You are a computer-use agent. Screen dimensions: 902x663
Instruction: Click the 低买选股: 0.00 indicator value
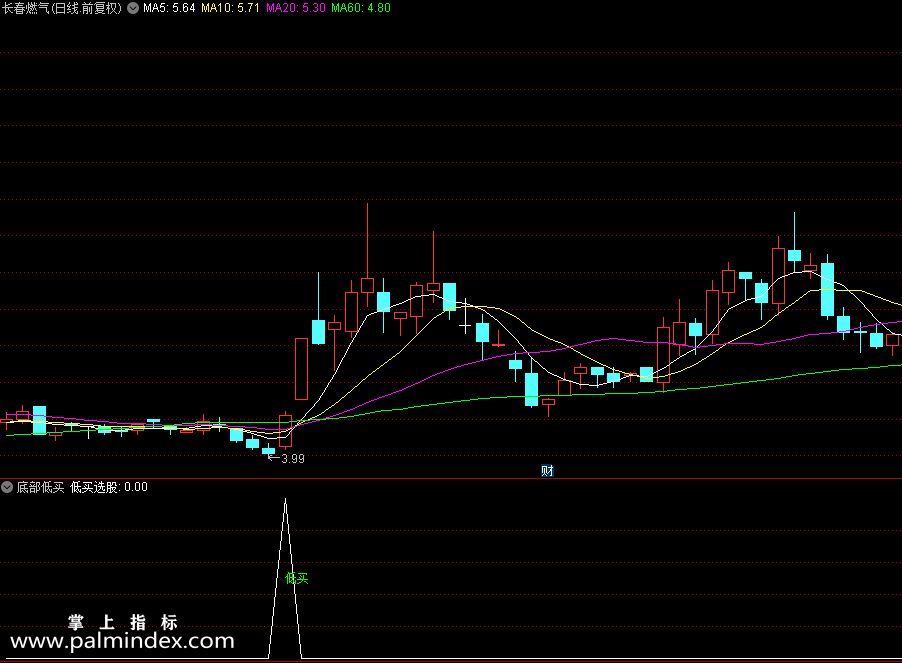(x=109, y=488)
